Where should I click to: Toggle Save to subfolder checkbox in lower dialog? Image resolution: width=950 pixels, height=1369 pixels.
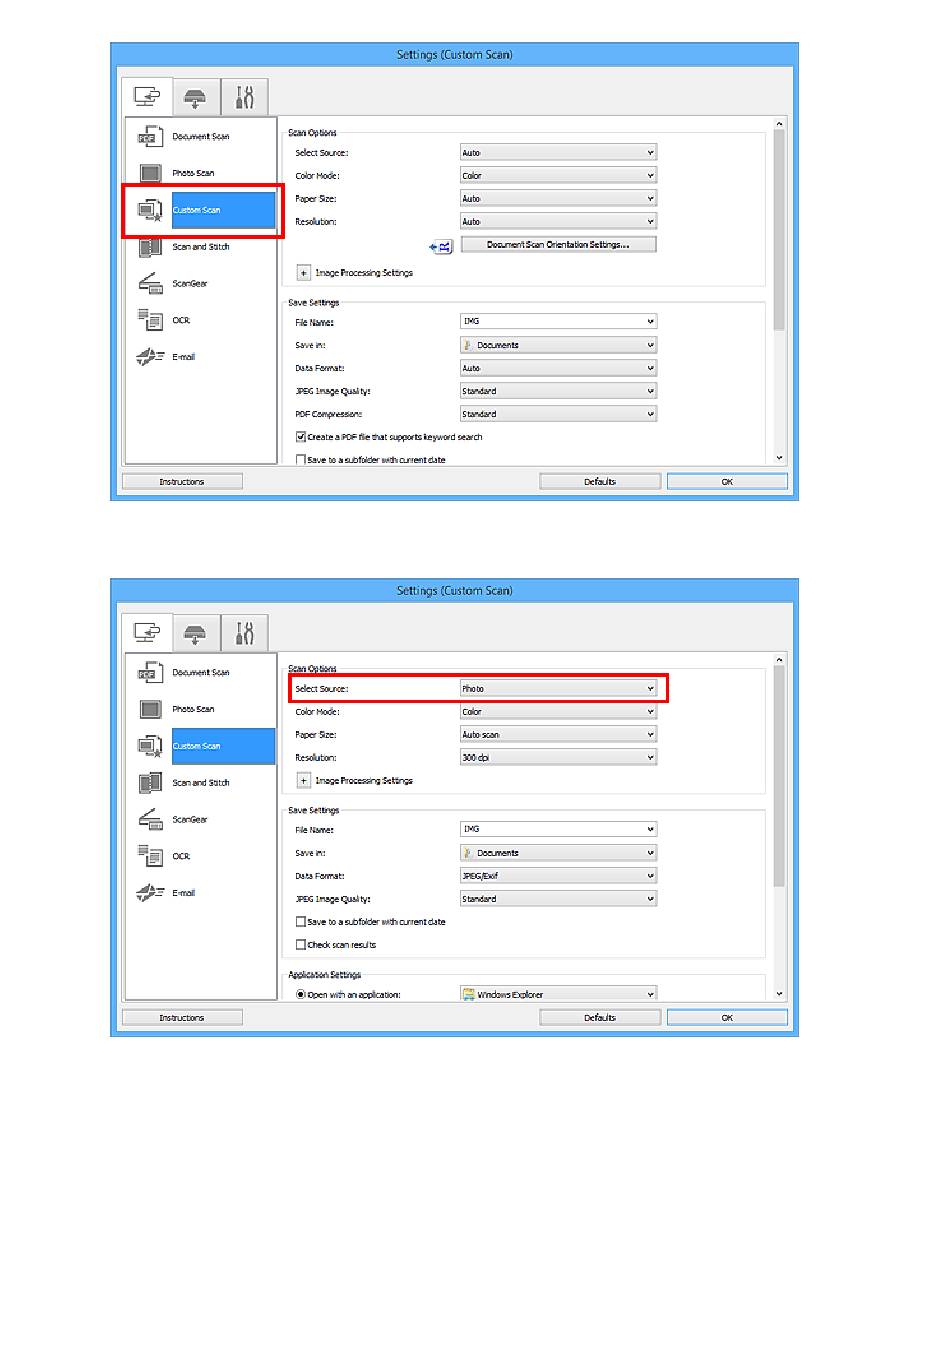[301, 922]
